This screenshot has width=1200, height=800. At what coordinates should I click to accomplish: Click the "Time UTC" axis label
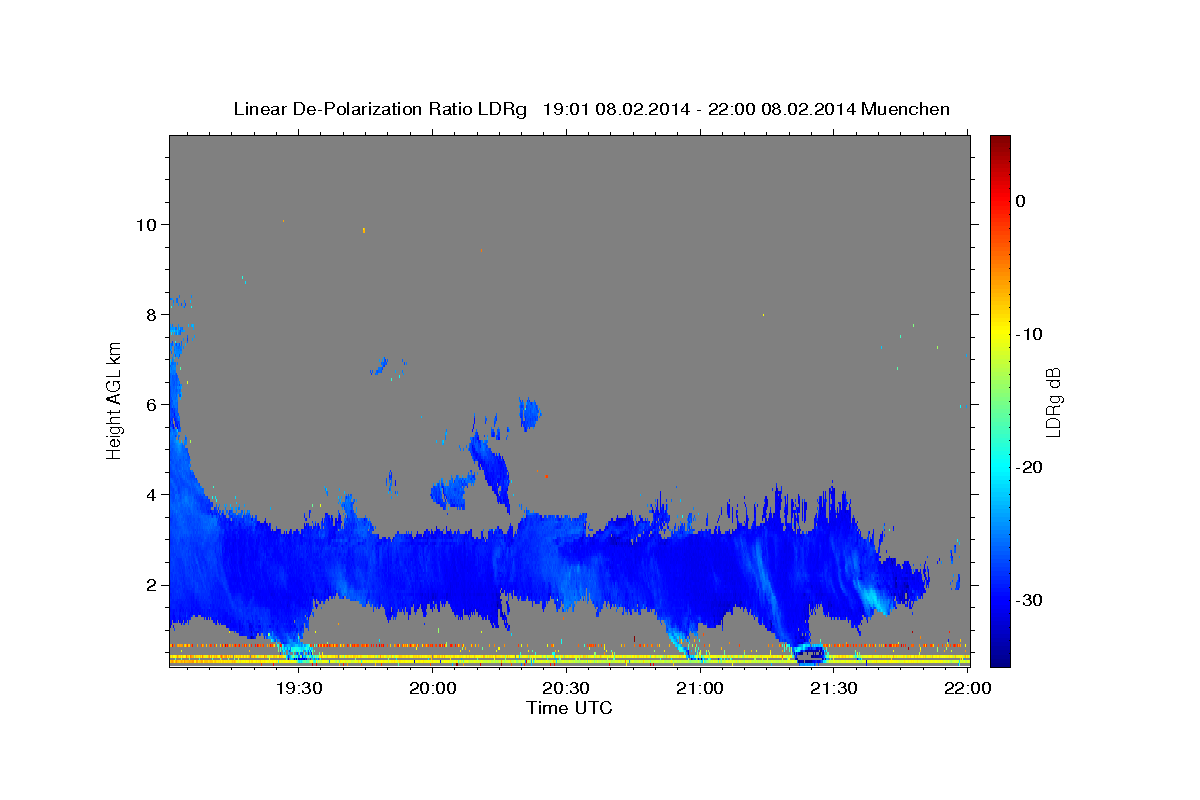pos(569,708)
